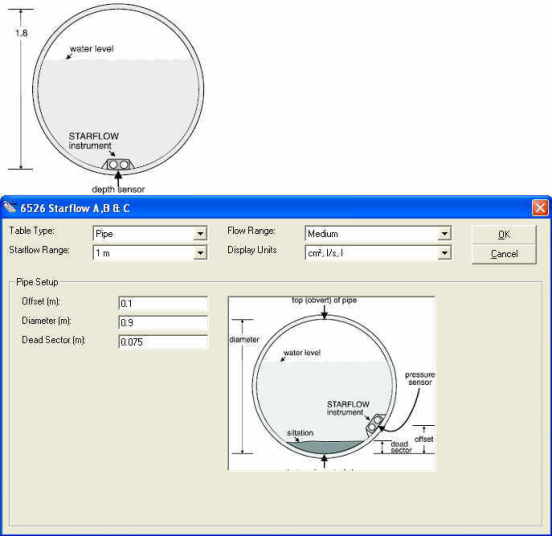This screenshot has width=552, height=536.
Task: Open the Table Type dropdown arrow
Action: pyautogui.click(x=200, y=234)
